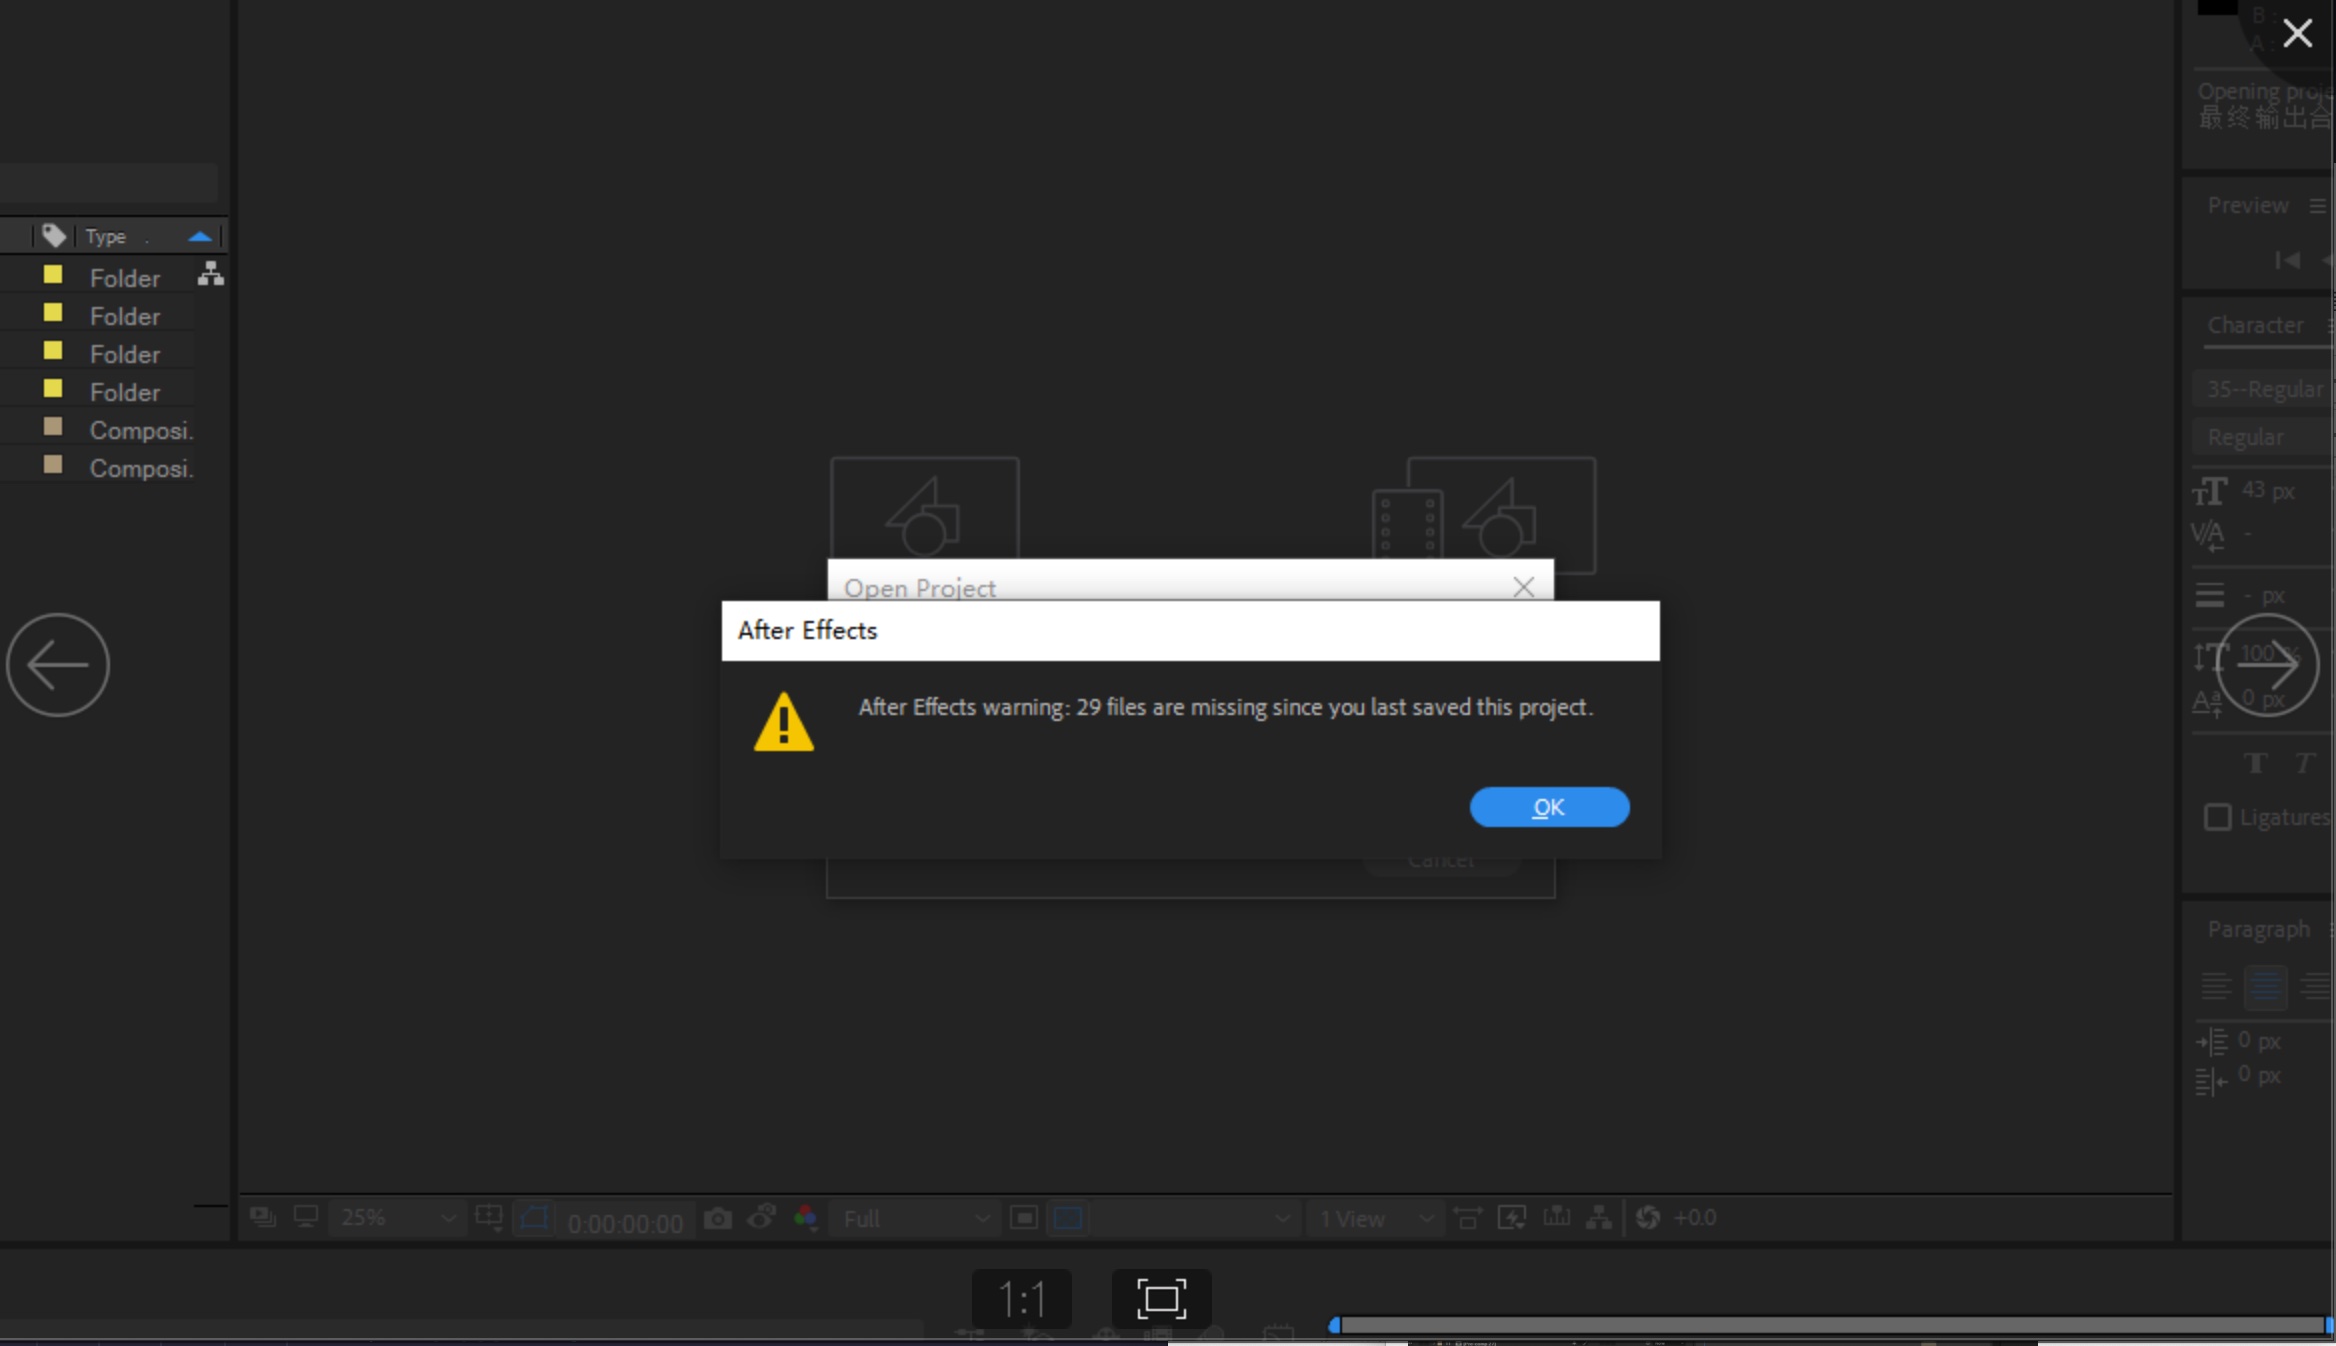Click the Region of Interest icon

[x=1023, y=1217]
